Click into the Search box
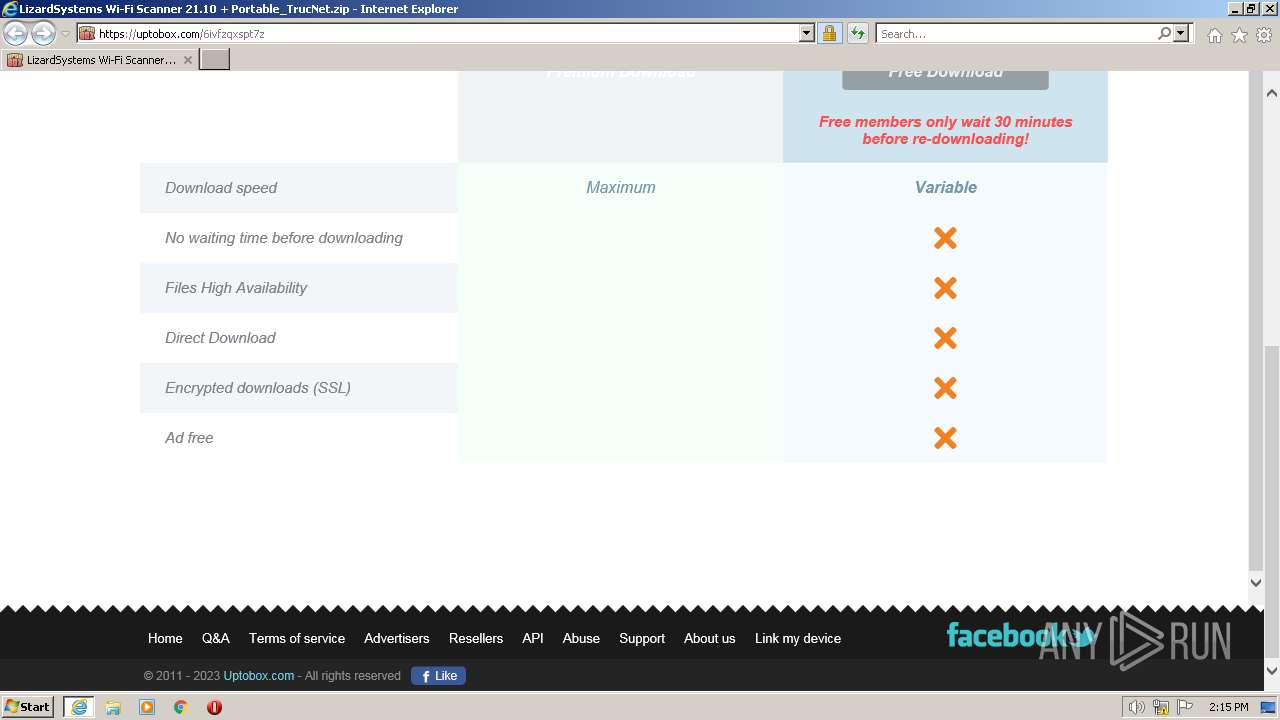The height and width of the screenshot is (720, 1280). (x=1016, y=33)
